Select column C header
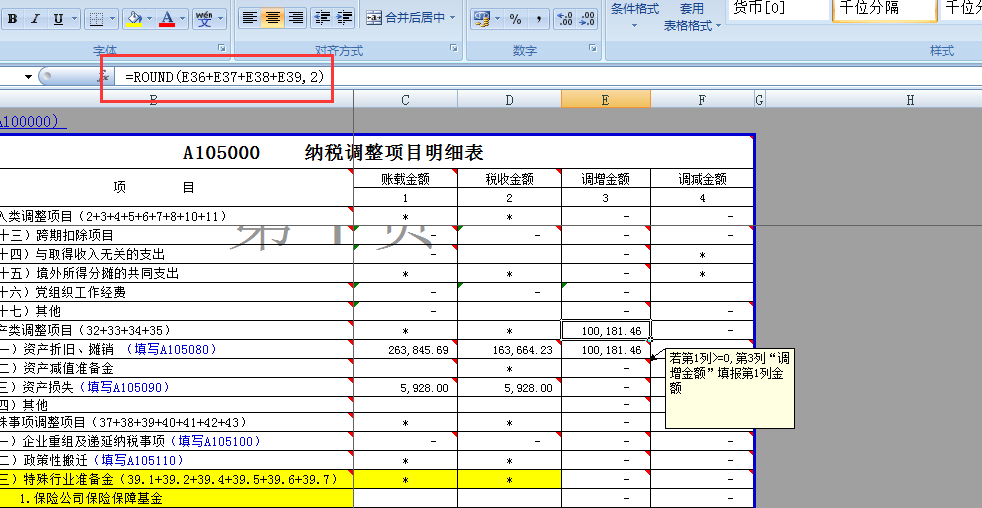 [405, 100]
